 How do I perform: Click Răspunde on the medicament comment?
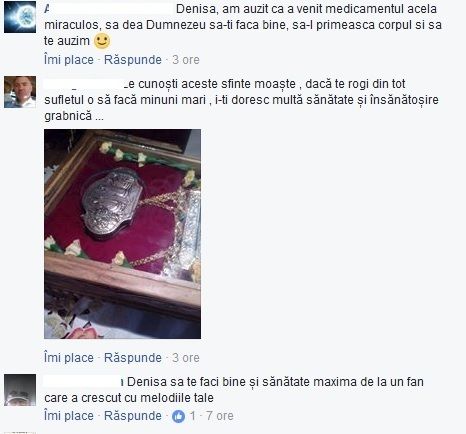point(133,60)
